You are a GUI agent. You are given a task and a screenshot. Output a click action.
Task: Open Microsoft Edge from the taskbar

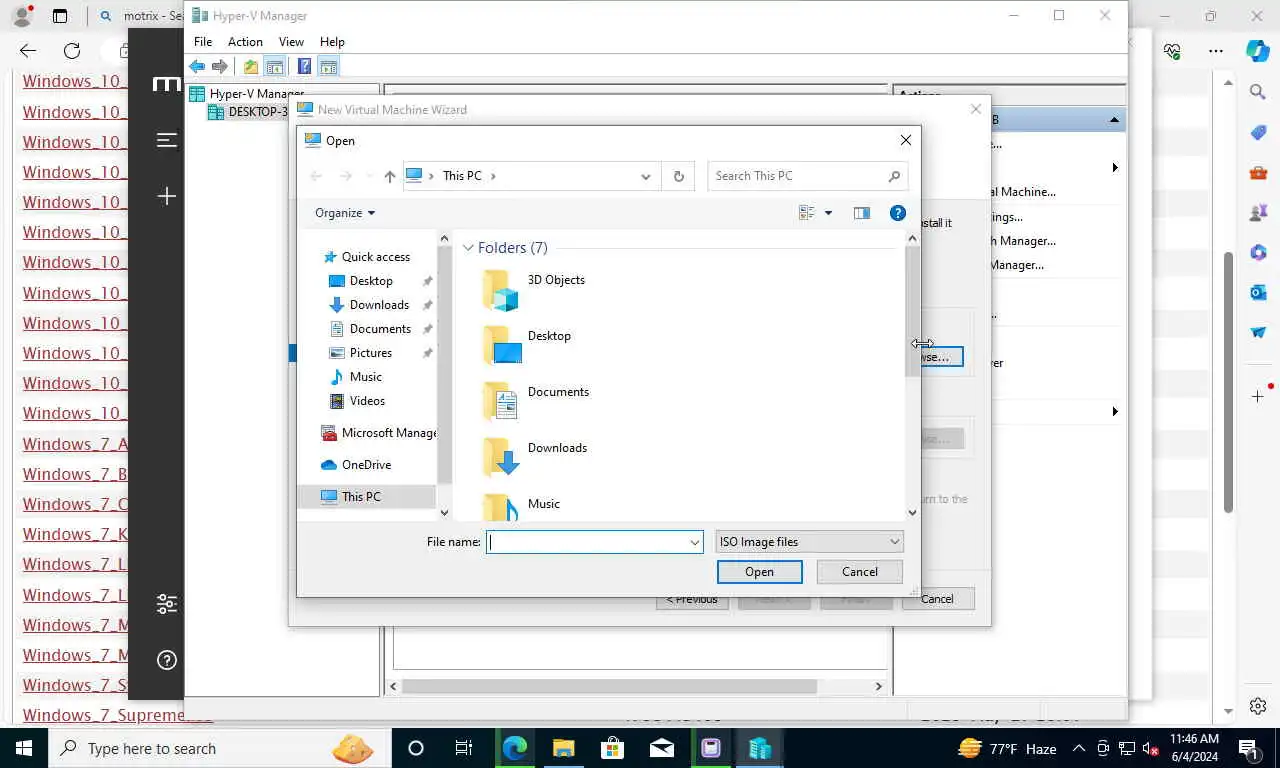coord(515,748)
